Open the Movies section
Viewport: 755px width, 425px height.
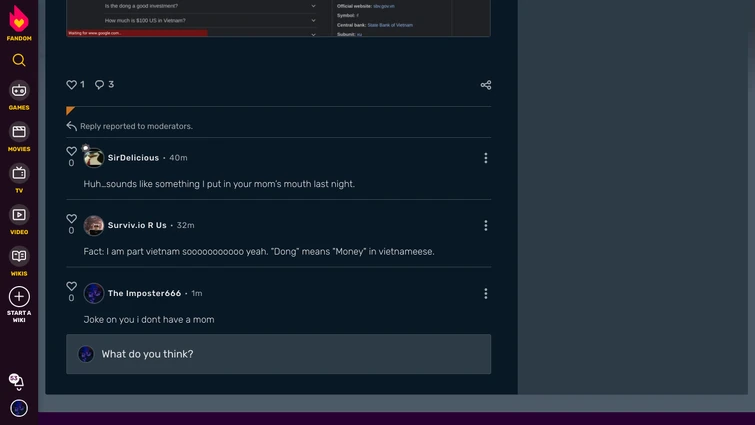click(x=19, y=137)
